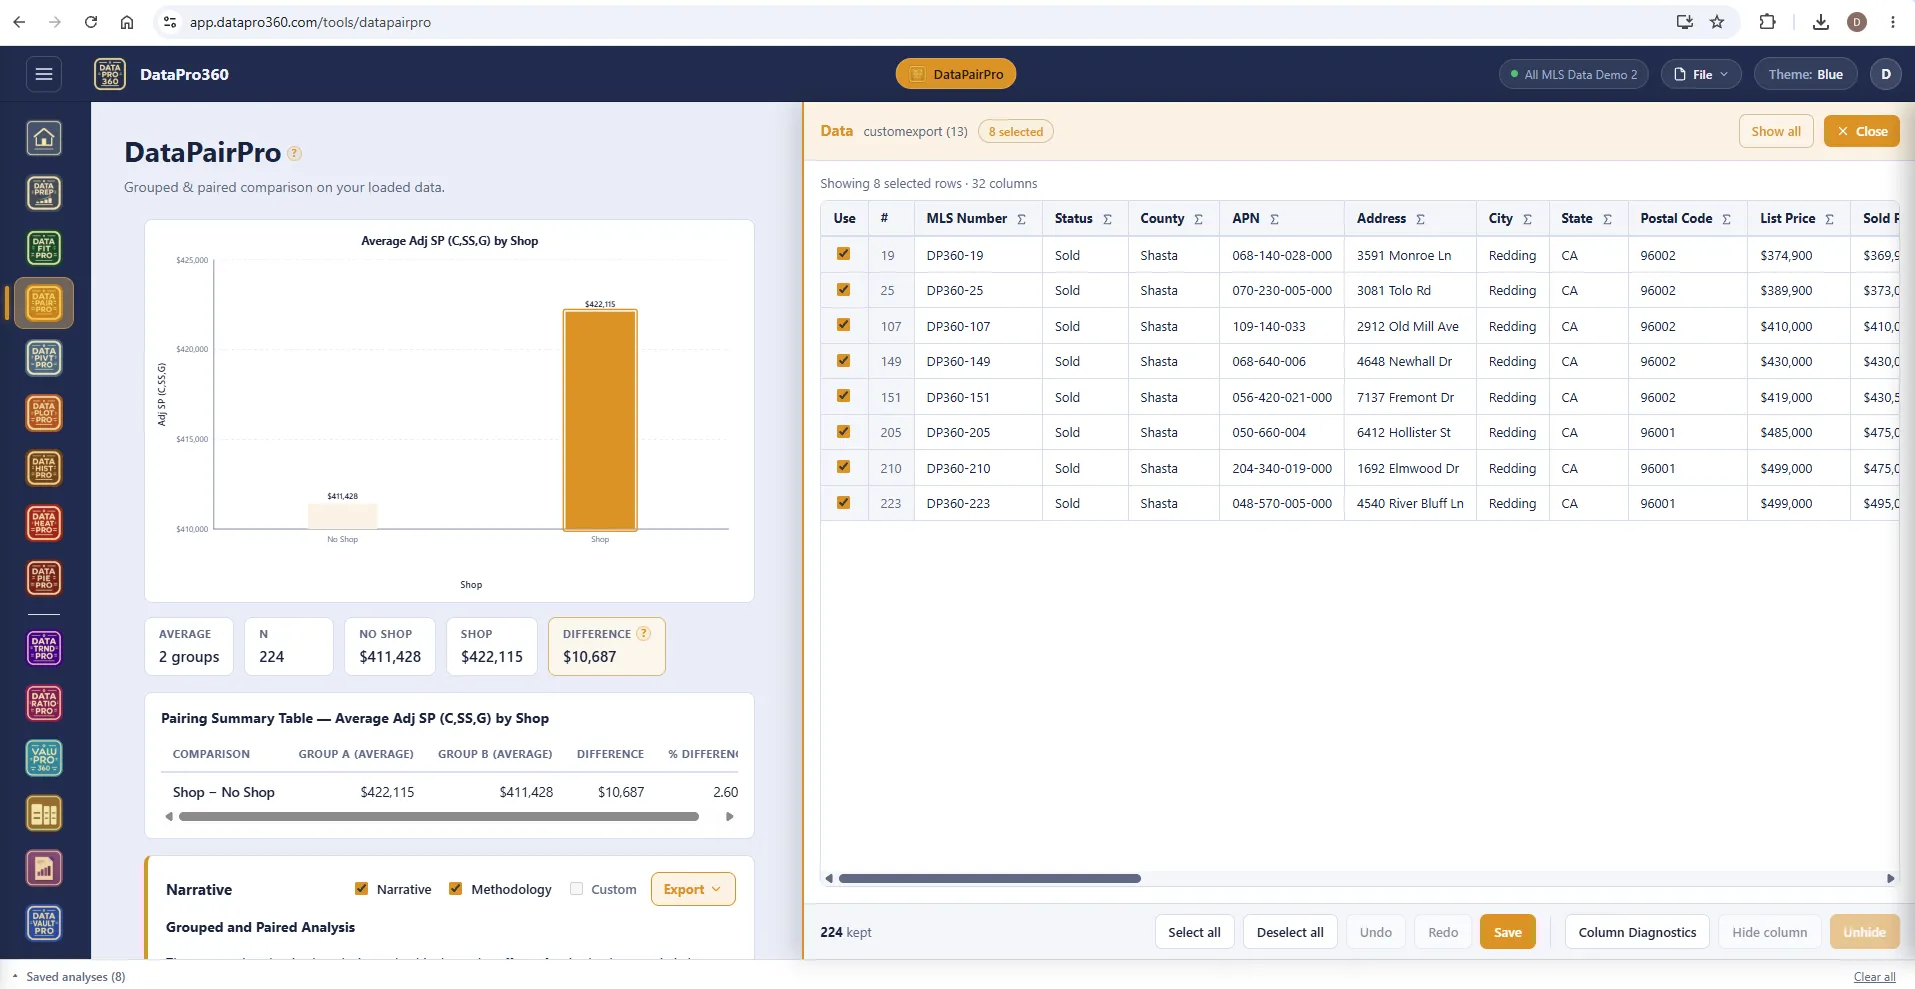Click the Clear all link
The image size is (1915, 989).
pos(1874,977)
